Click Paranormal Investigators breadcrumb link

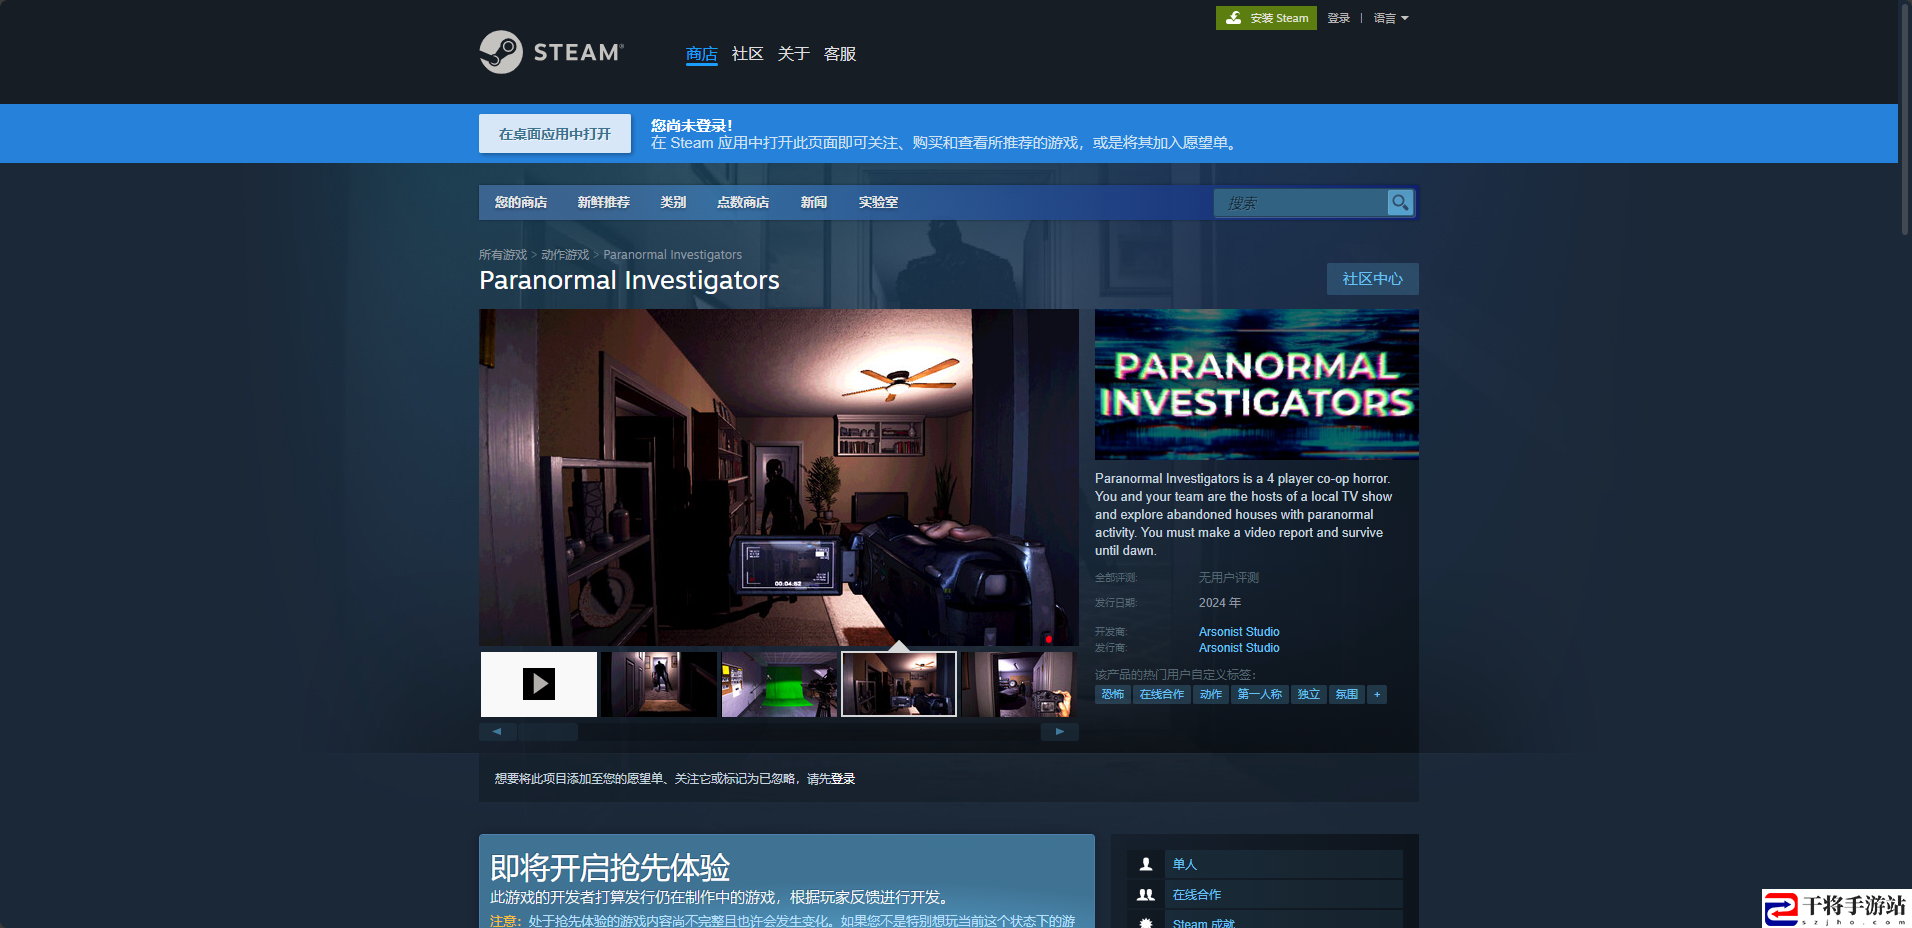(x=673, y=255)
